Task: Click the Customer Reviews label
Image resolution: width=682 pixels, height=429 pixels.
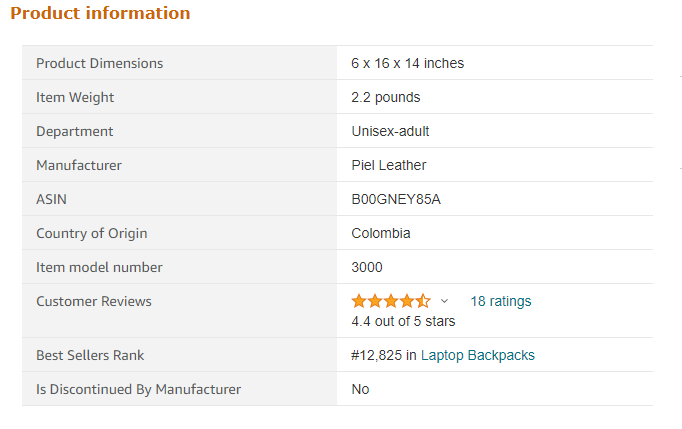Action: click(x=94, y=301)
